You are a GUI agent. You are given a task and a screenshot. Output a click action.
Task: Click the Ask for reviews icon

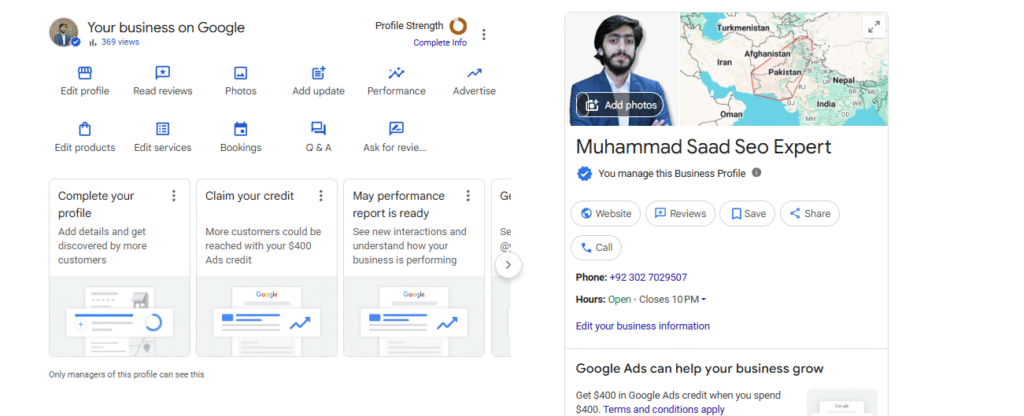click(x=396, y=129)
